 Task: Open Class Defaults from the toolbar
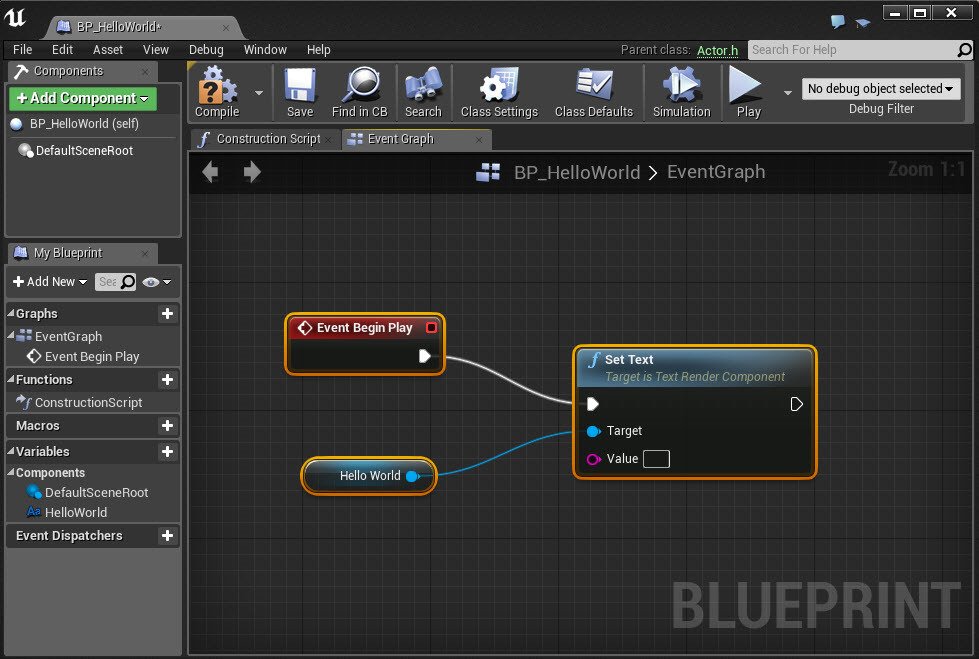click(594, 87)
